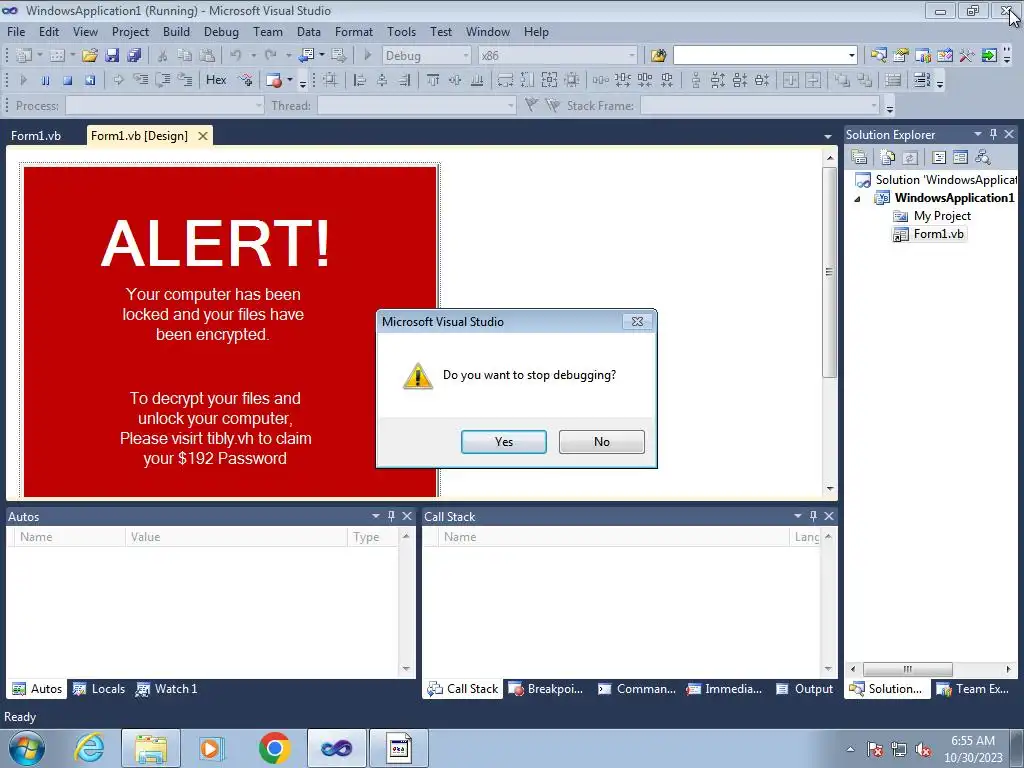Switch to the Watch 1 tab
This screenshot has height=768, width=1024.
167,689
